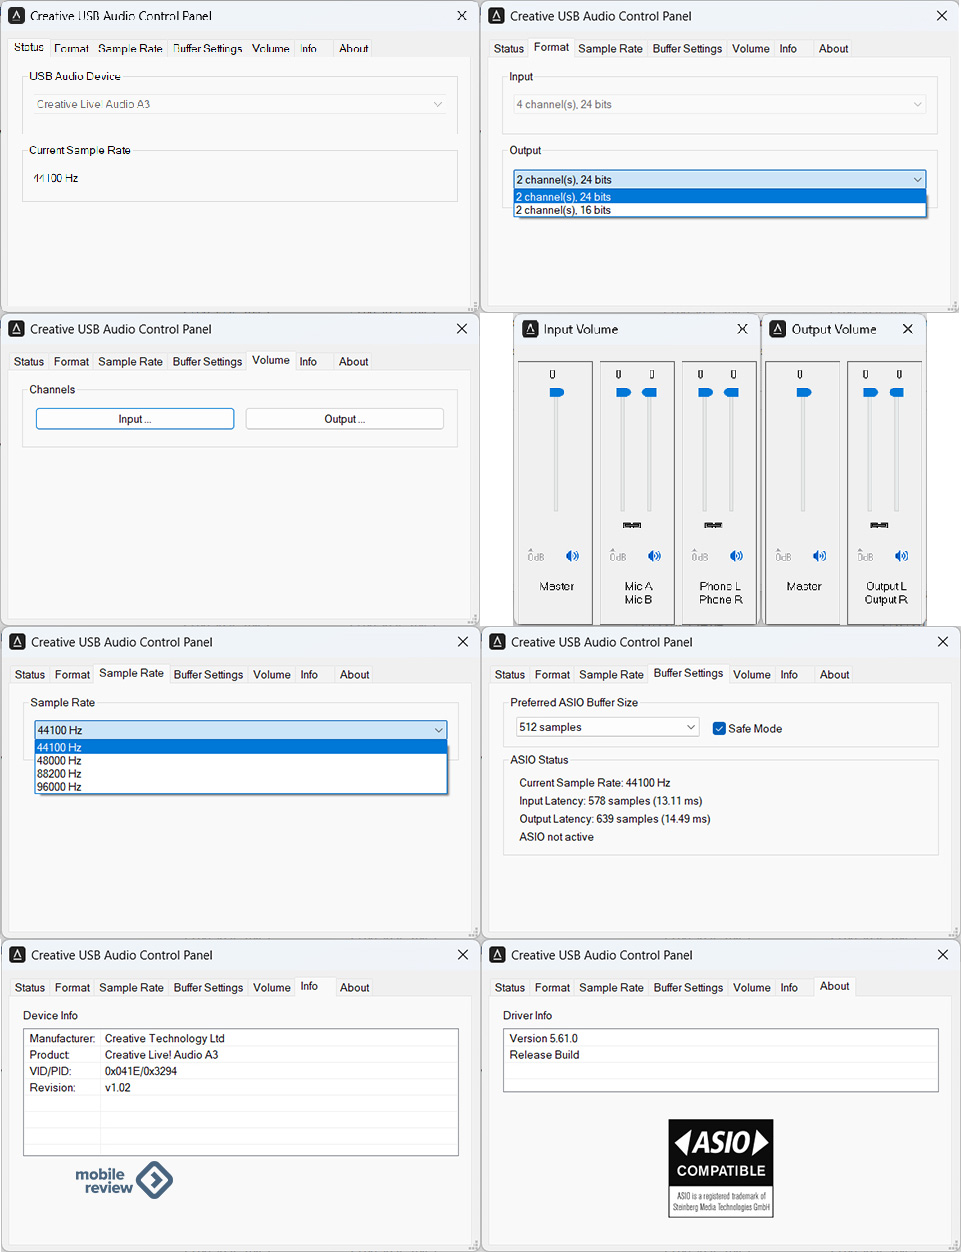Viewport: 961px width, 1252px height.
Task: Click the active About tab above Driver Info
Action: click(834, 986)
